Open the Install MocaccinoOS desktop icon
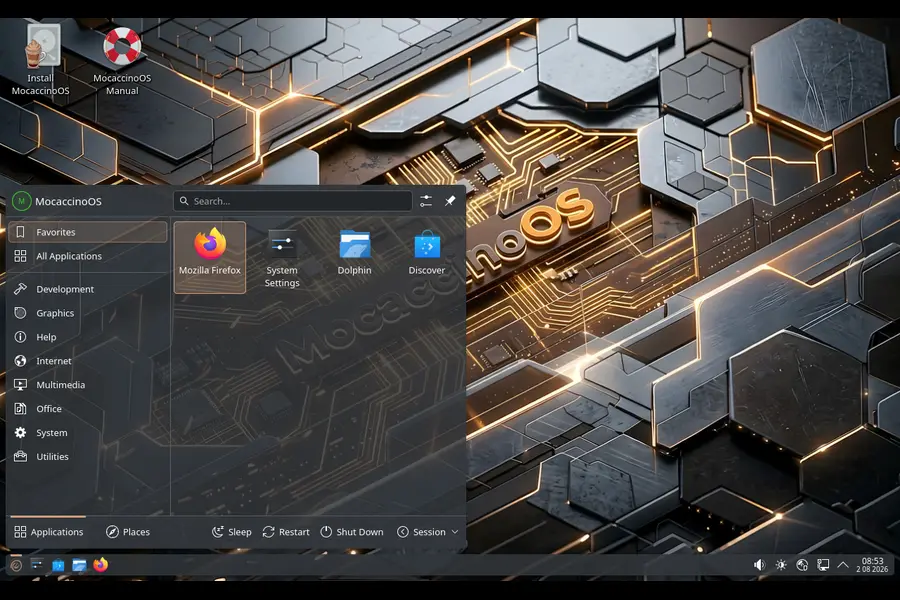 coord(42,59)
